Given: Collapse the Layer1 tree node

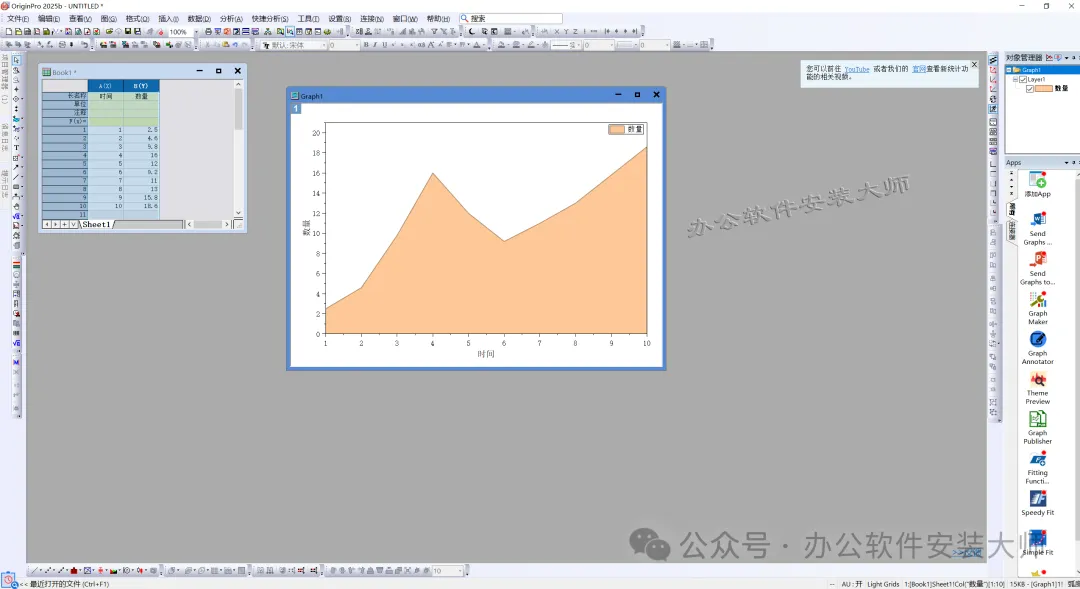Looking at the screenshot, I should coord(1015,79).
